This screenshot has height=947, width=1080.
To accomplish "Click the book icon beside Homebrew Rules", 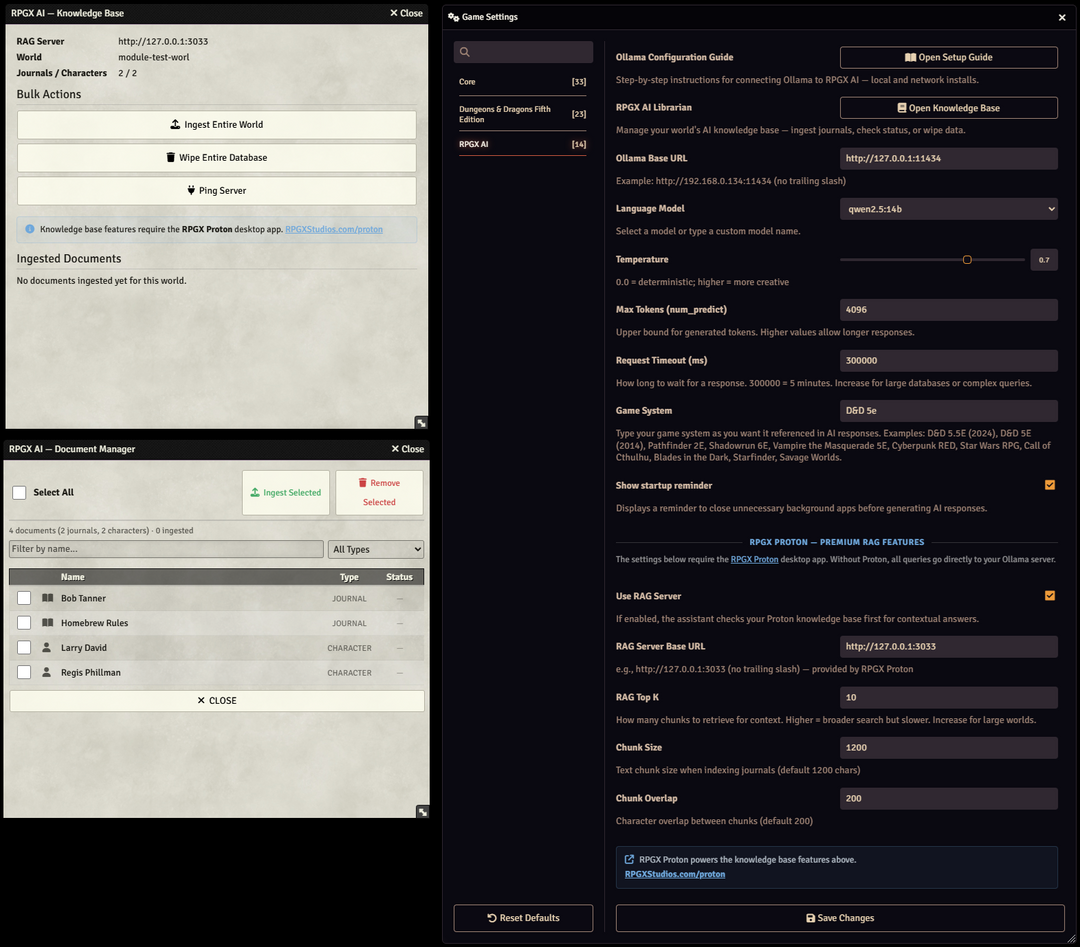I will (x=47, y=623).
